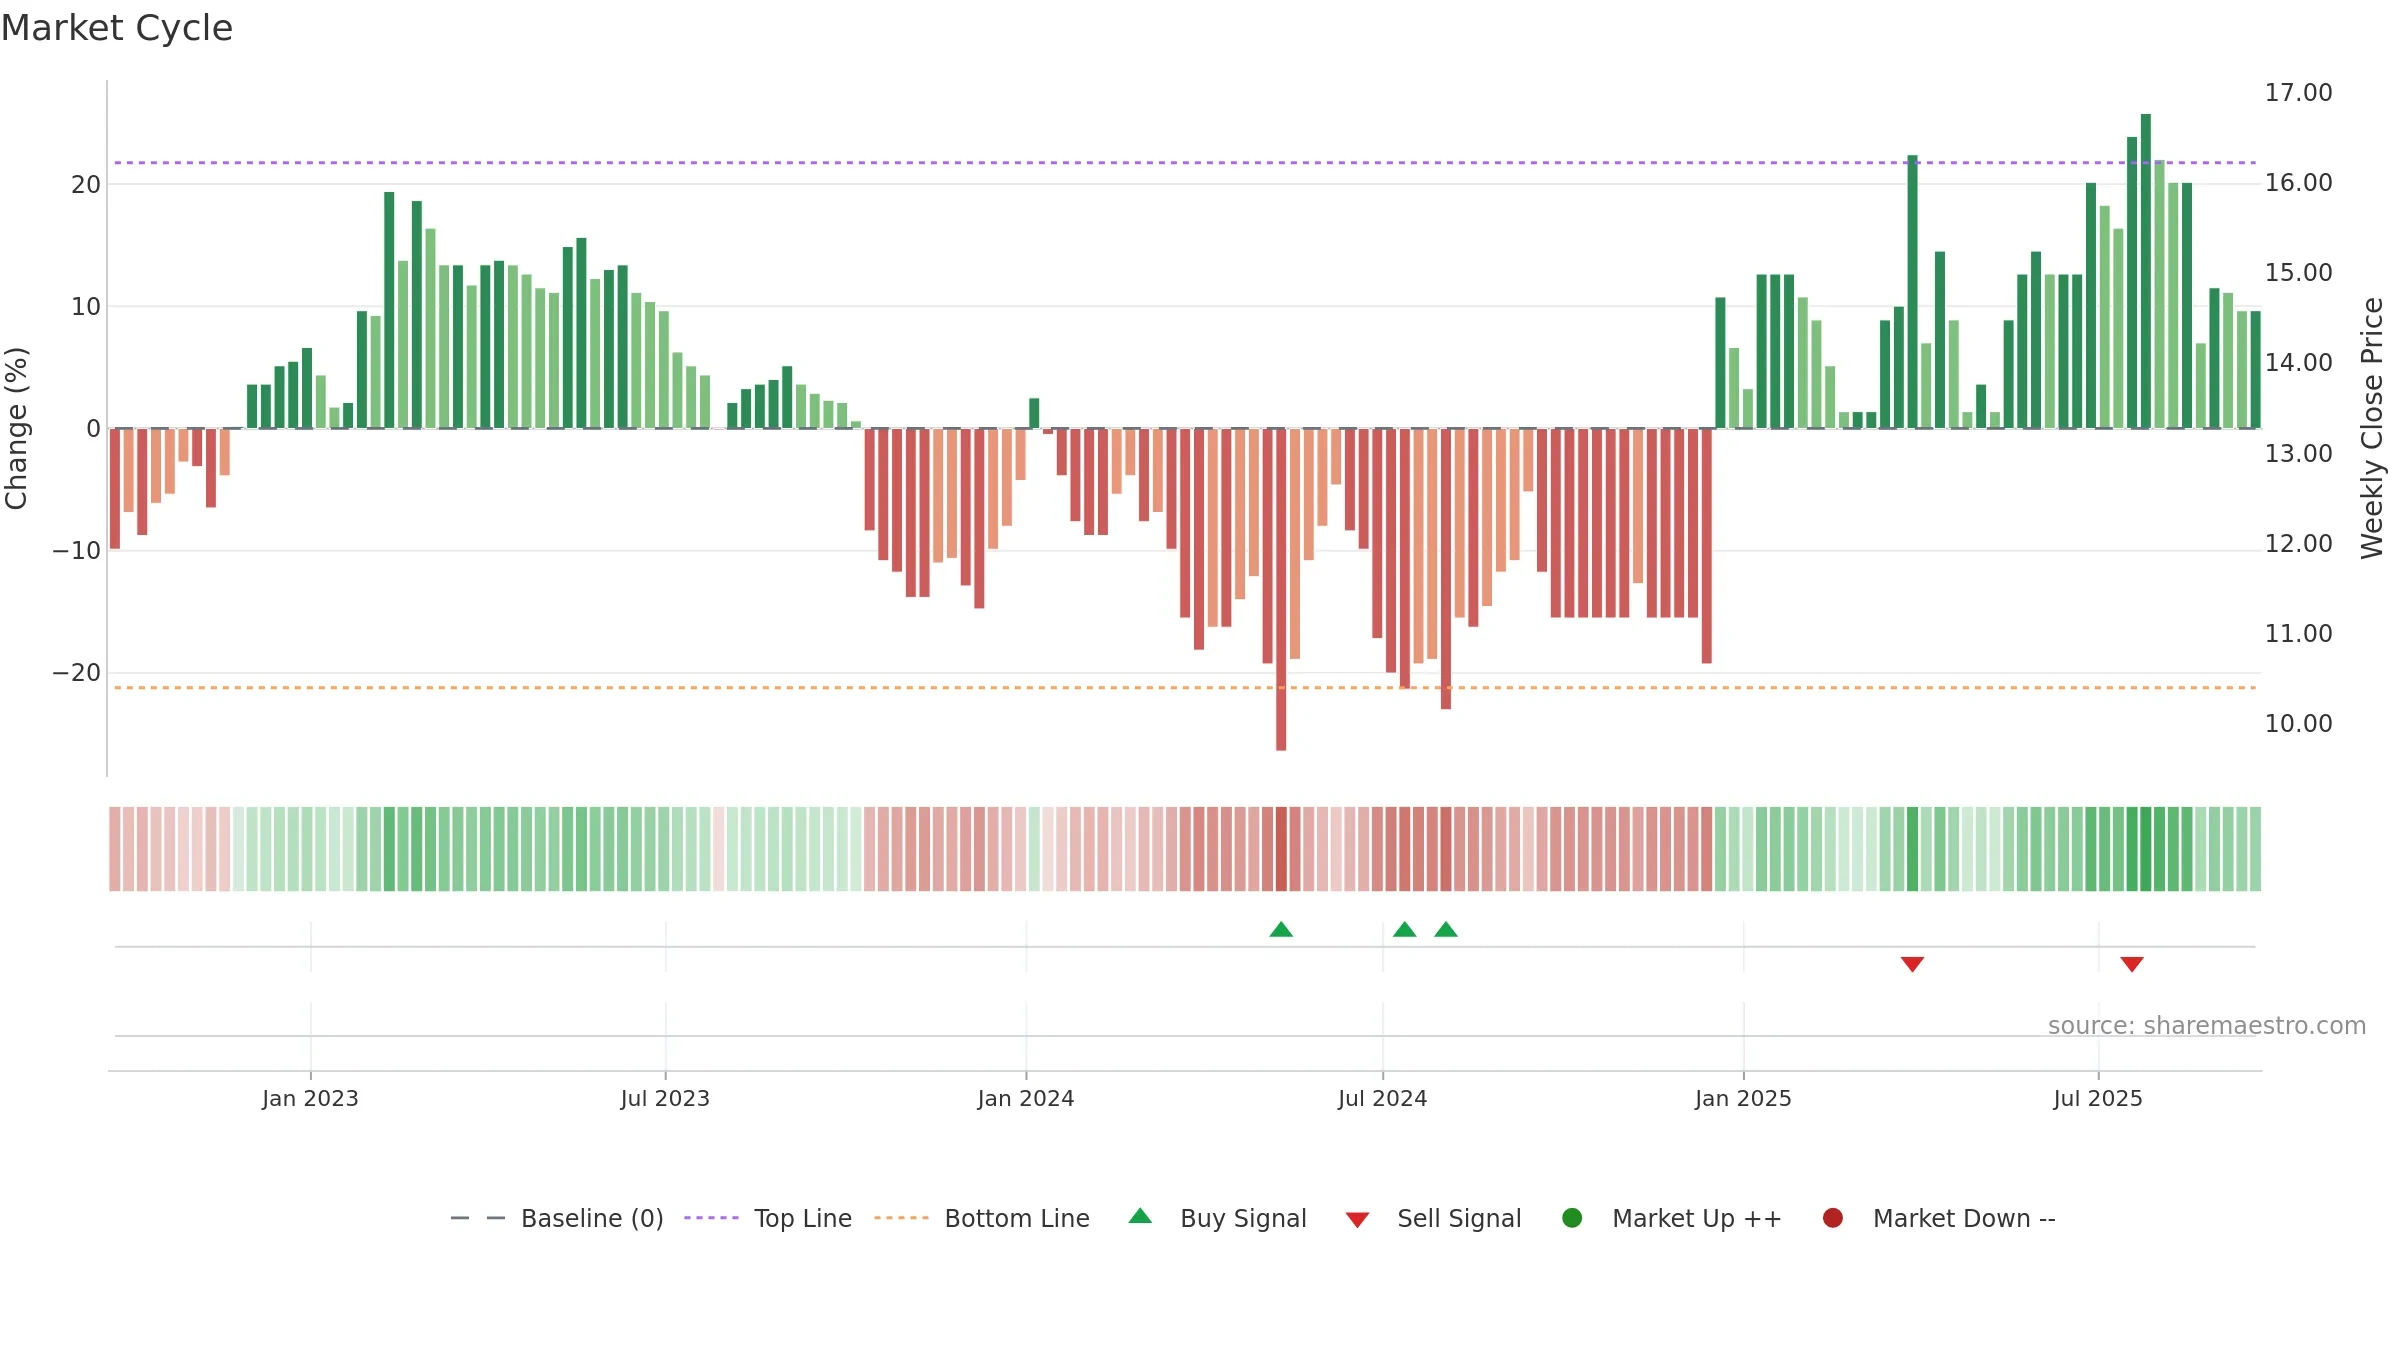The image size is (2400, 1350).
Task: Click the lone green bar at Jan 2024
Action: [x=1034, y=413]
